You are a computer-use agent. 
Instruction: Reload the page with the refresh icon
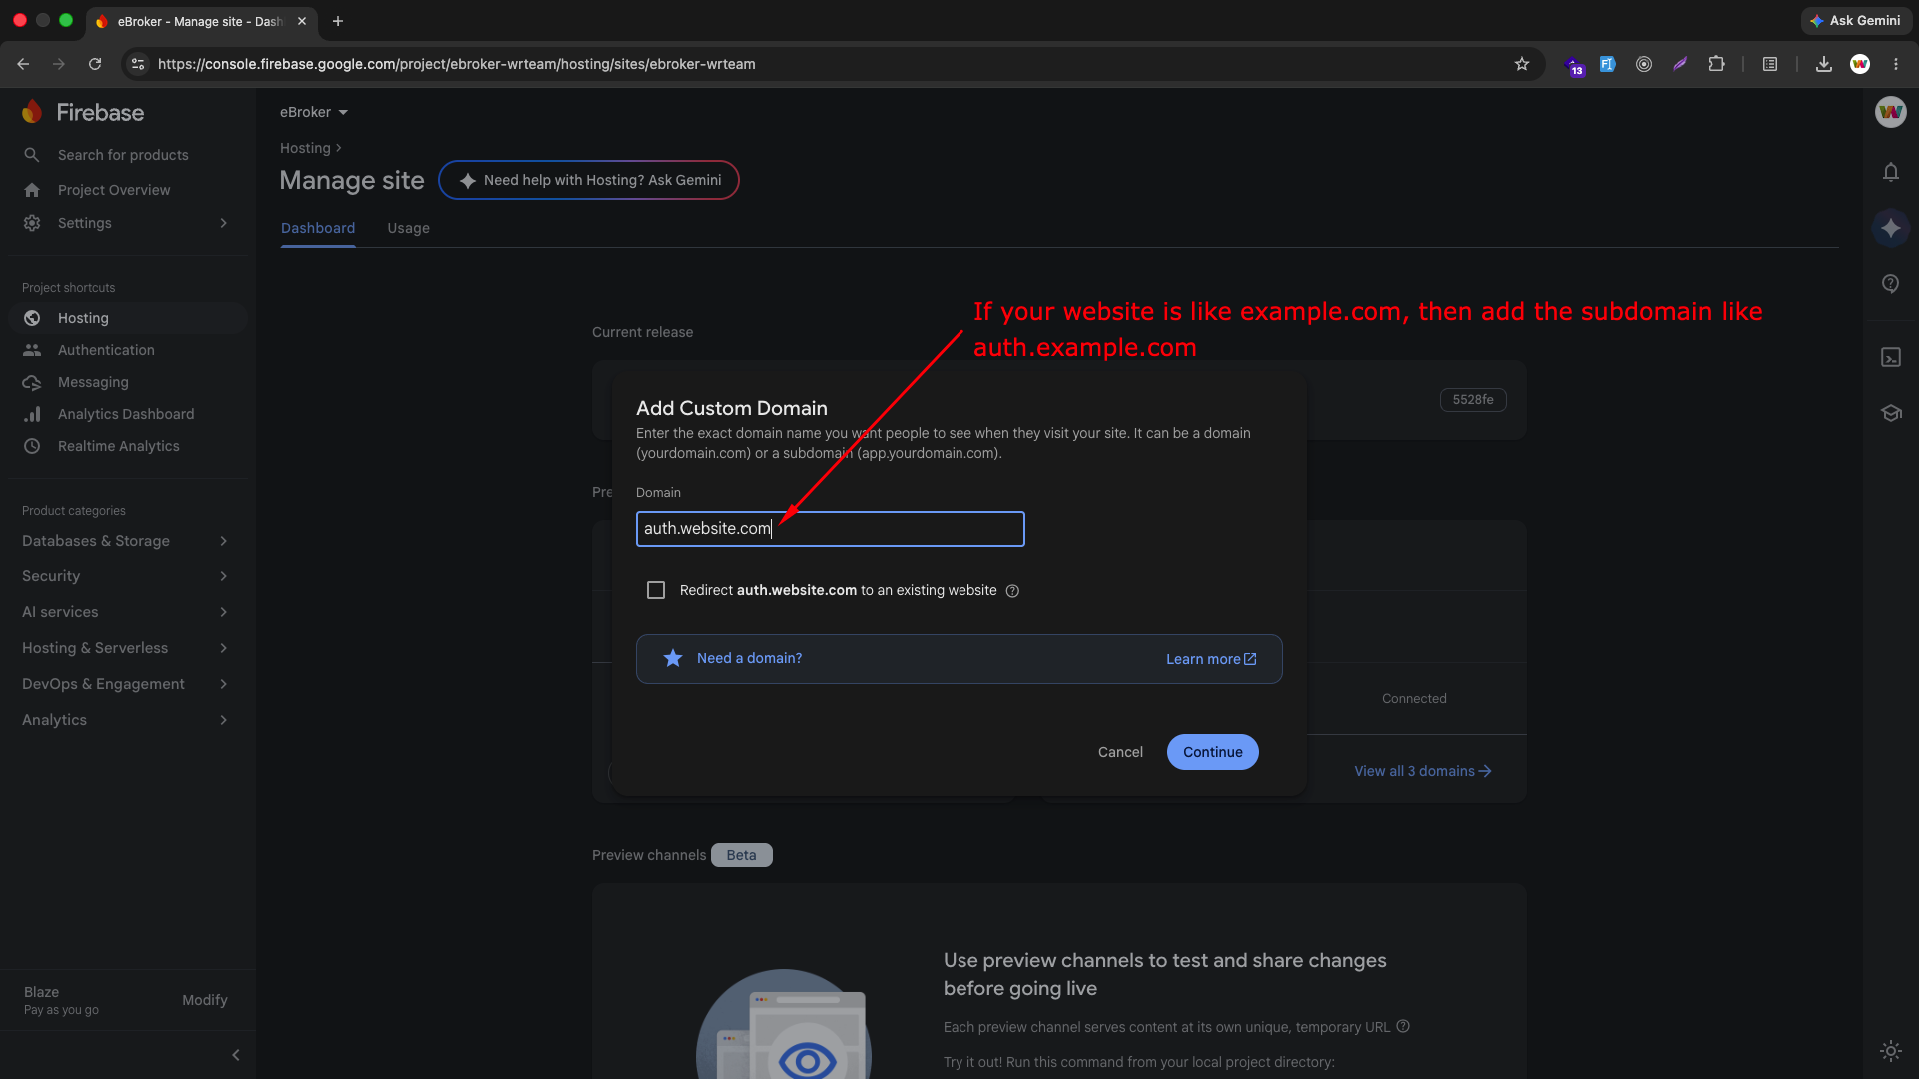click(95, 64)
